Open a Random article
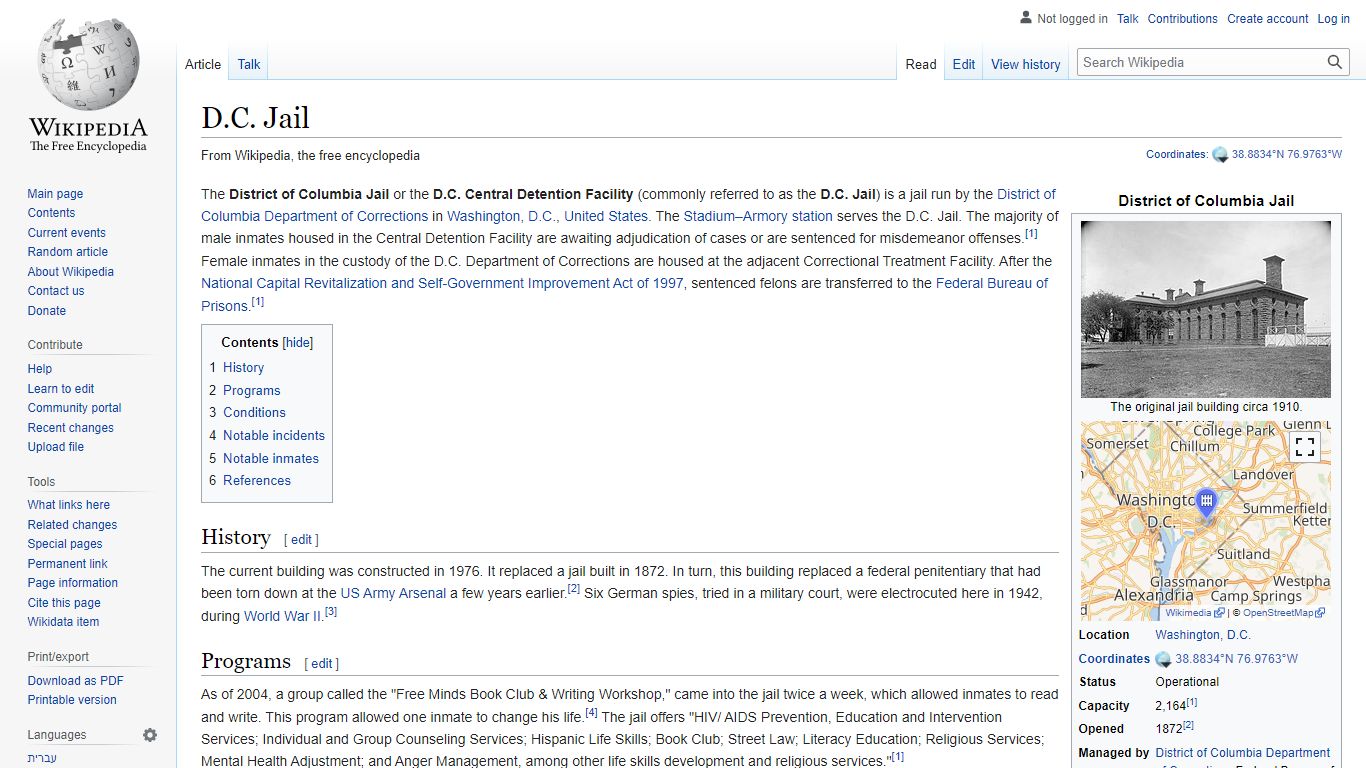Viewport: 1366px width, 768px height. click(67, 252)
